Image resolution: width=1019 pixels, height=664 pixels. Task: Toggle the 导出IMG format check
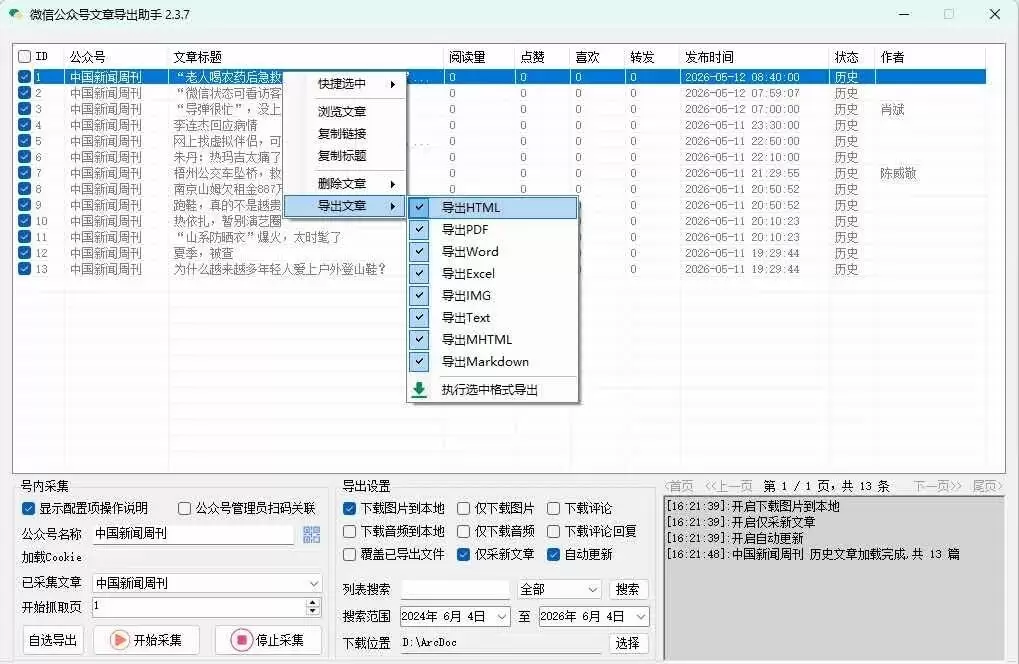[420, 296]
